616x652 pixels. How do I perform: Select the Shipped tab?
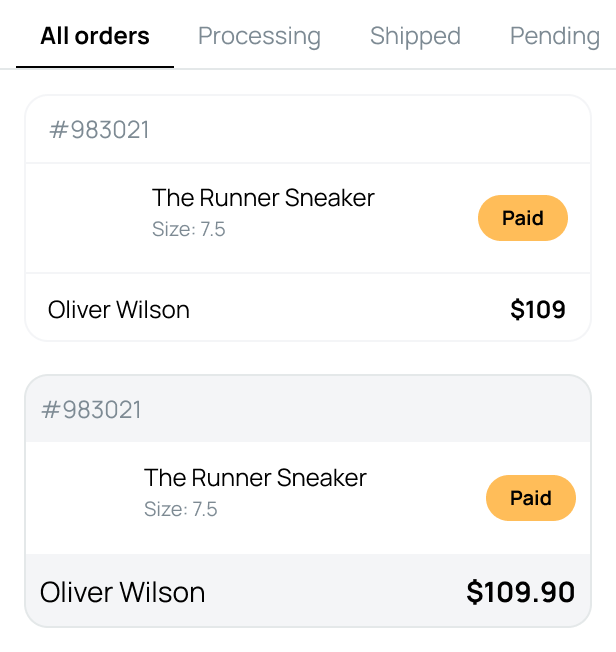(415, 37)
